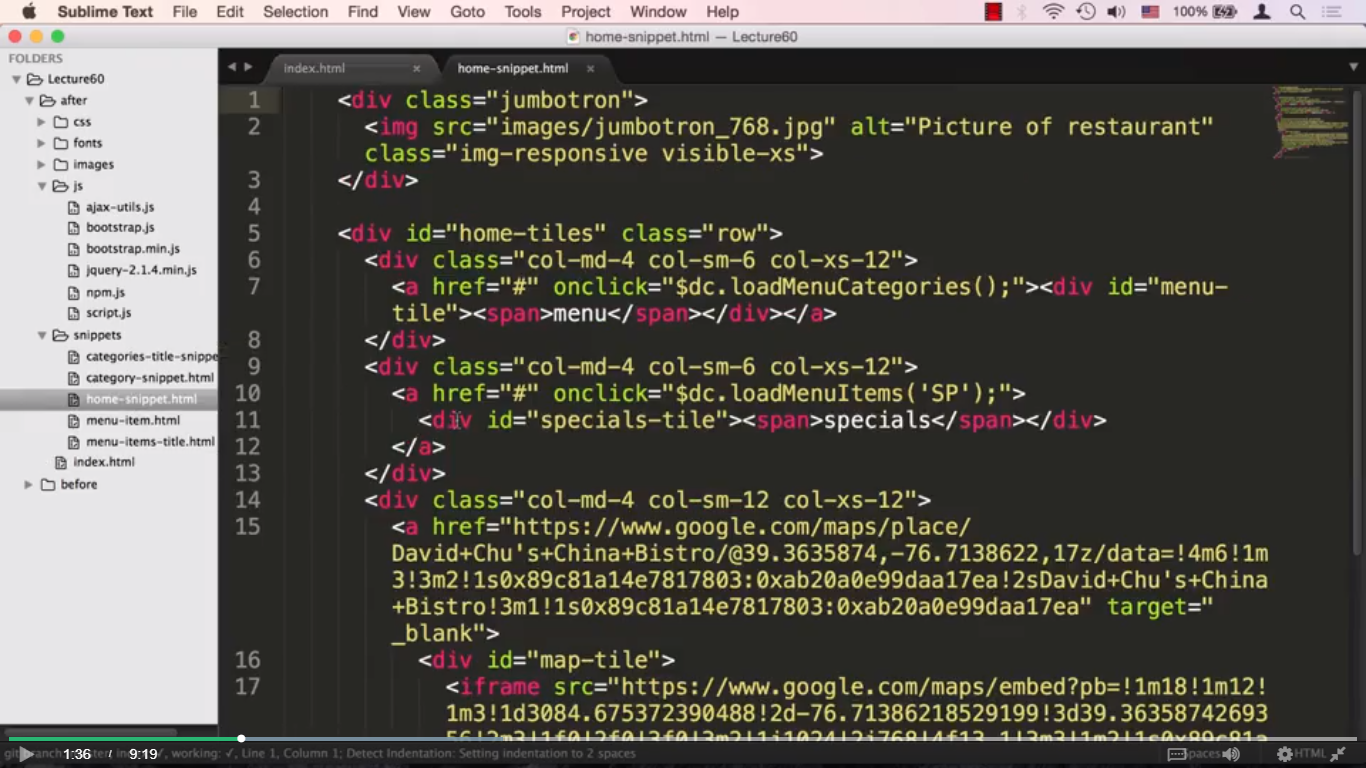Close the home-snippet.html tab
This screenshot has width=1366, height=768.
pos(590,68)
